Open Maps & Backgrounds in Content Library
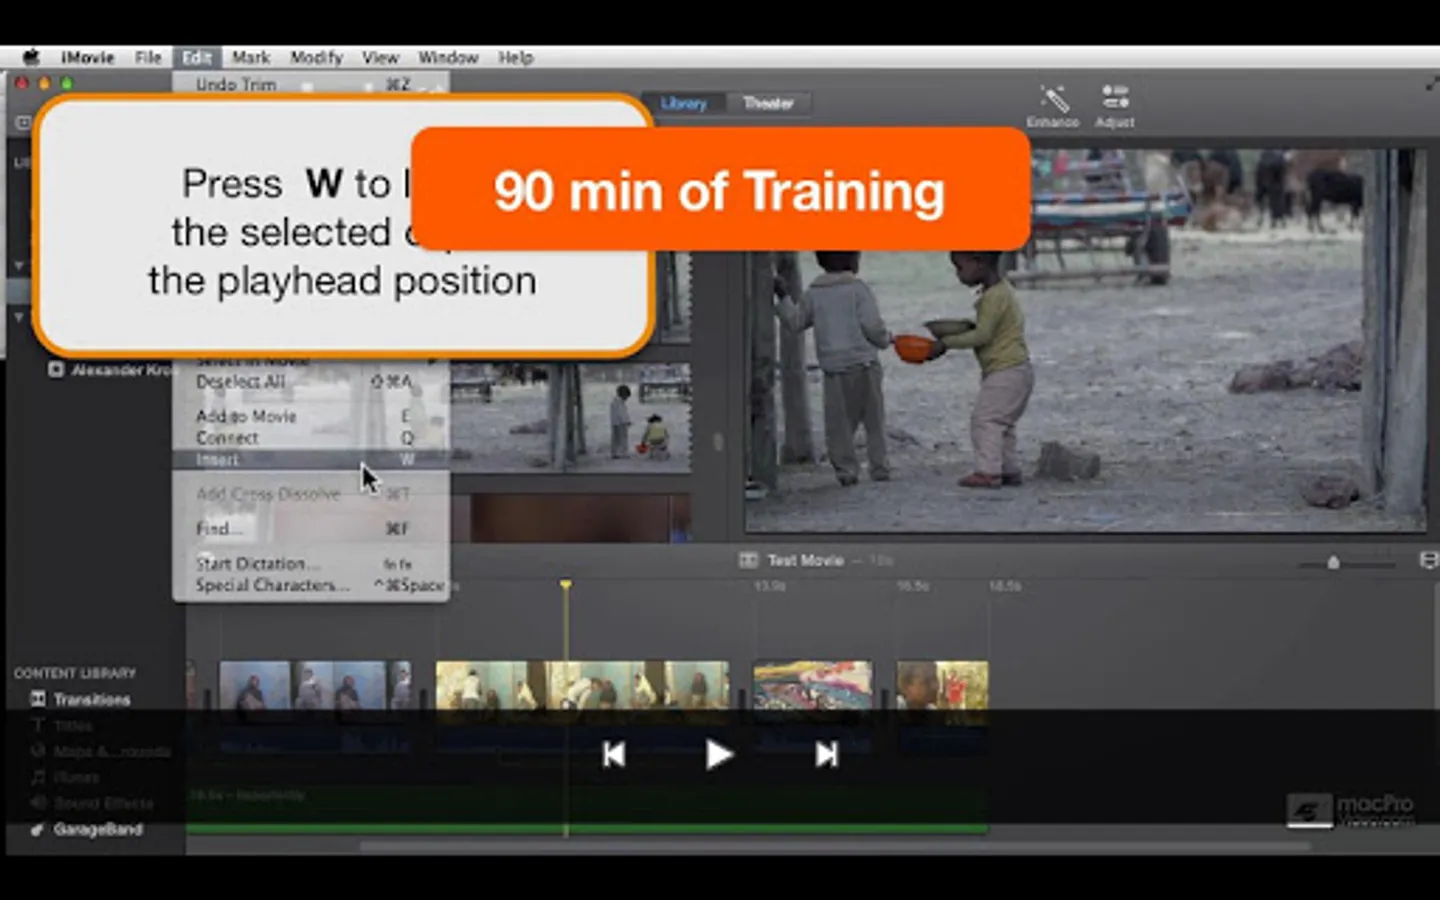Screen dimensions: 1440x900 coord(101,751)
